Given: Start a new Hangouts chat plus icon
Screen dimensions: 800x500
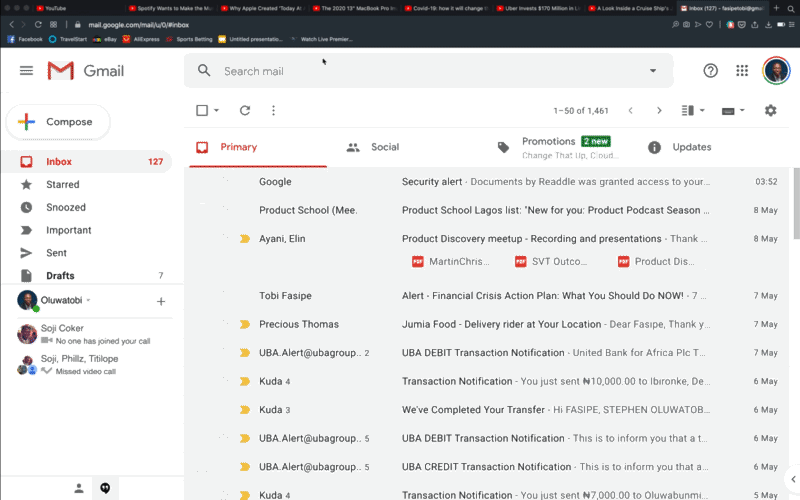Looking at the screenshot, I should (161, 302).
